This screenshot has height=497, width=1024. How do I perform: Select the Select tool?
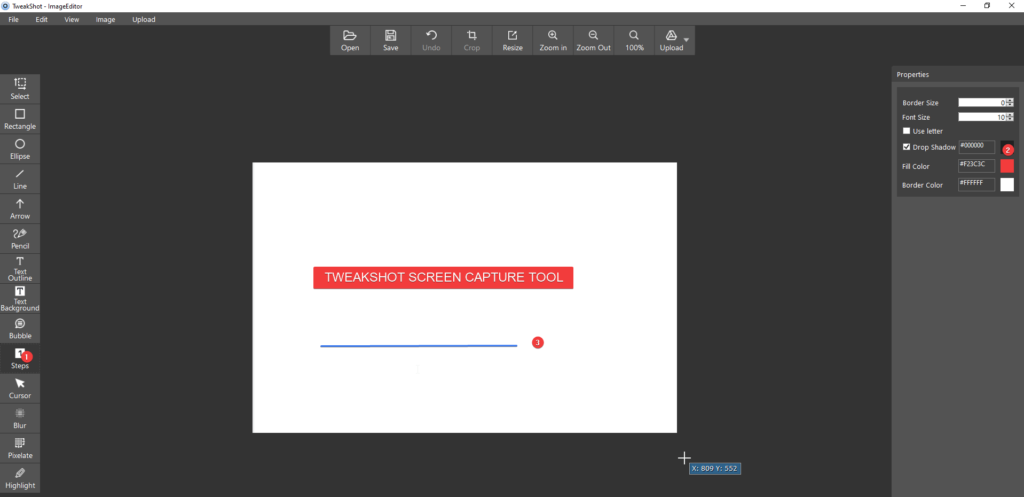click(20, 89)
